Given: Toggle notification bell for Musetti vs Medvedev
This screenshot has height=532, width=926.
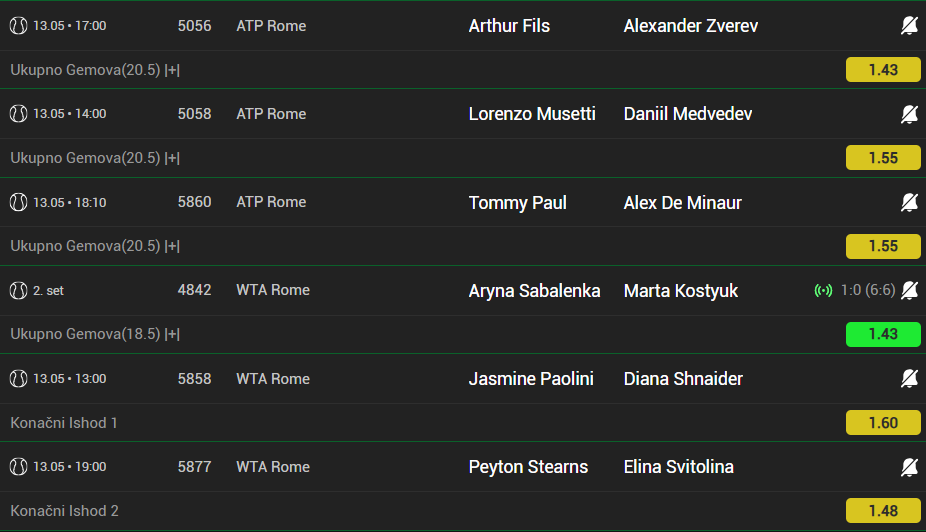Looking at the screenshot, I should point(909,114).
